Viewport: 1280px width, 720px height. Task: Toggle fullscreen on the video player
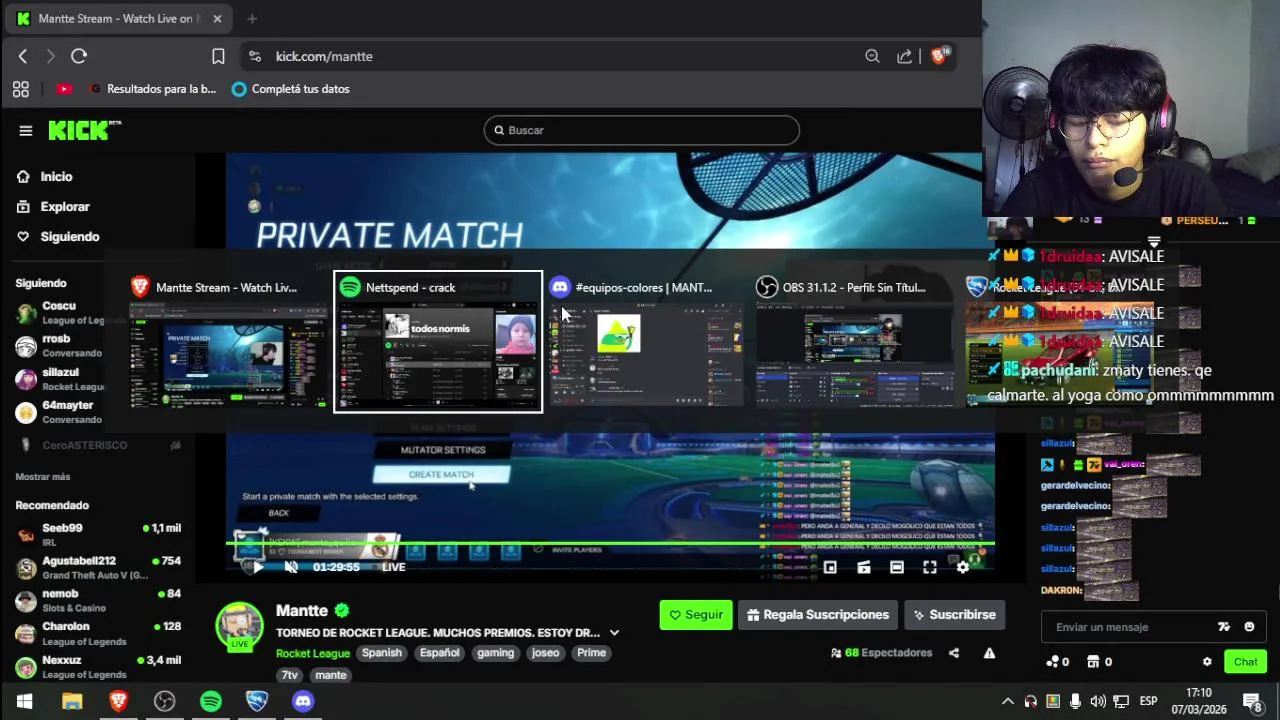click(x=930, y=567)
